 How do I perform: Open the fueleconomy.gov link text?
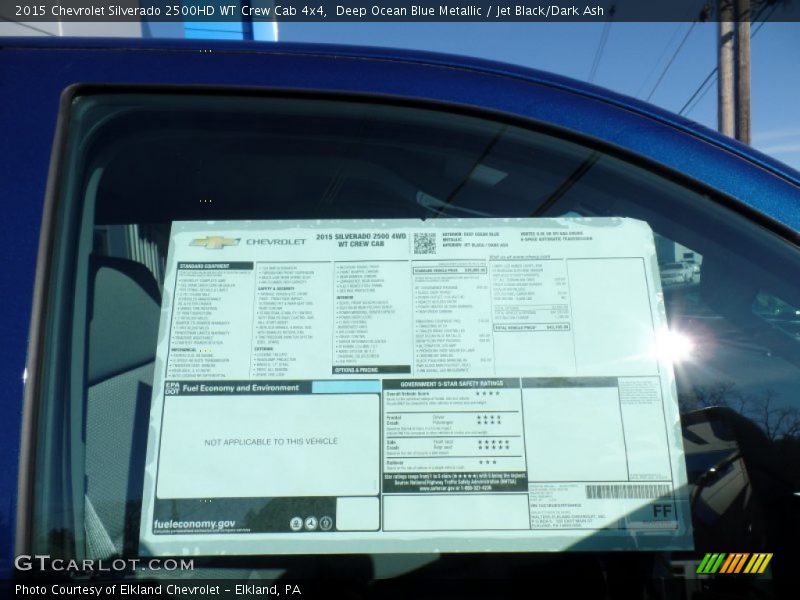pyautogui.click(x=195, y=524)
